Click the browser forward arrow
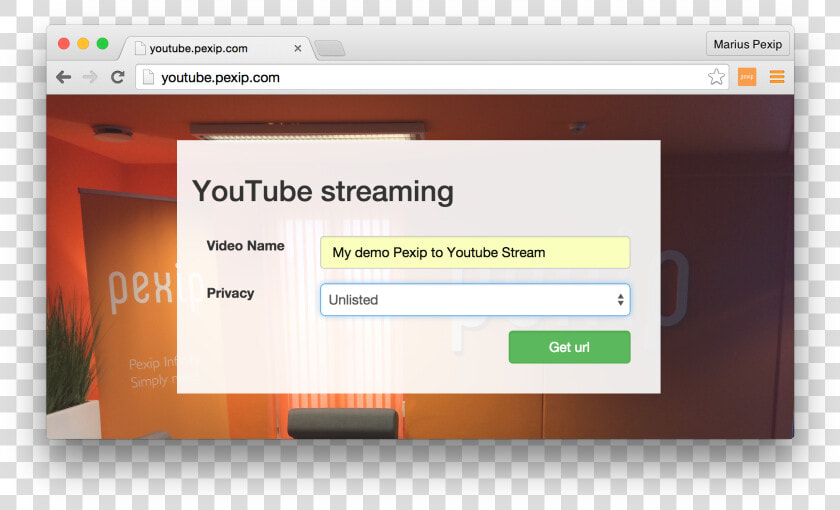 pyautogui.click(x=90, y=77)
